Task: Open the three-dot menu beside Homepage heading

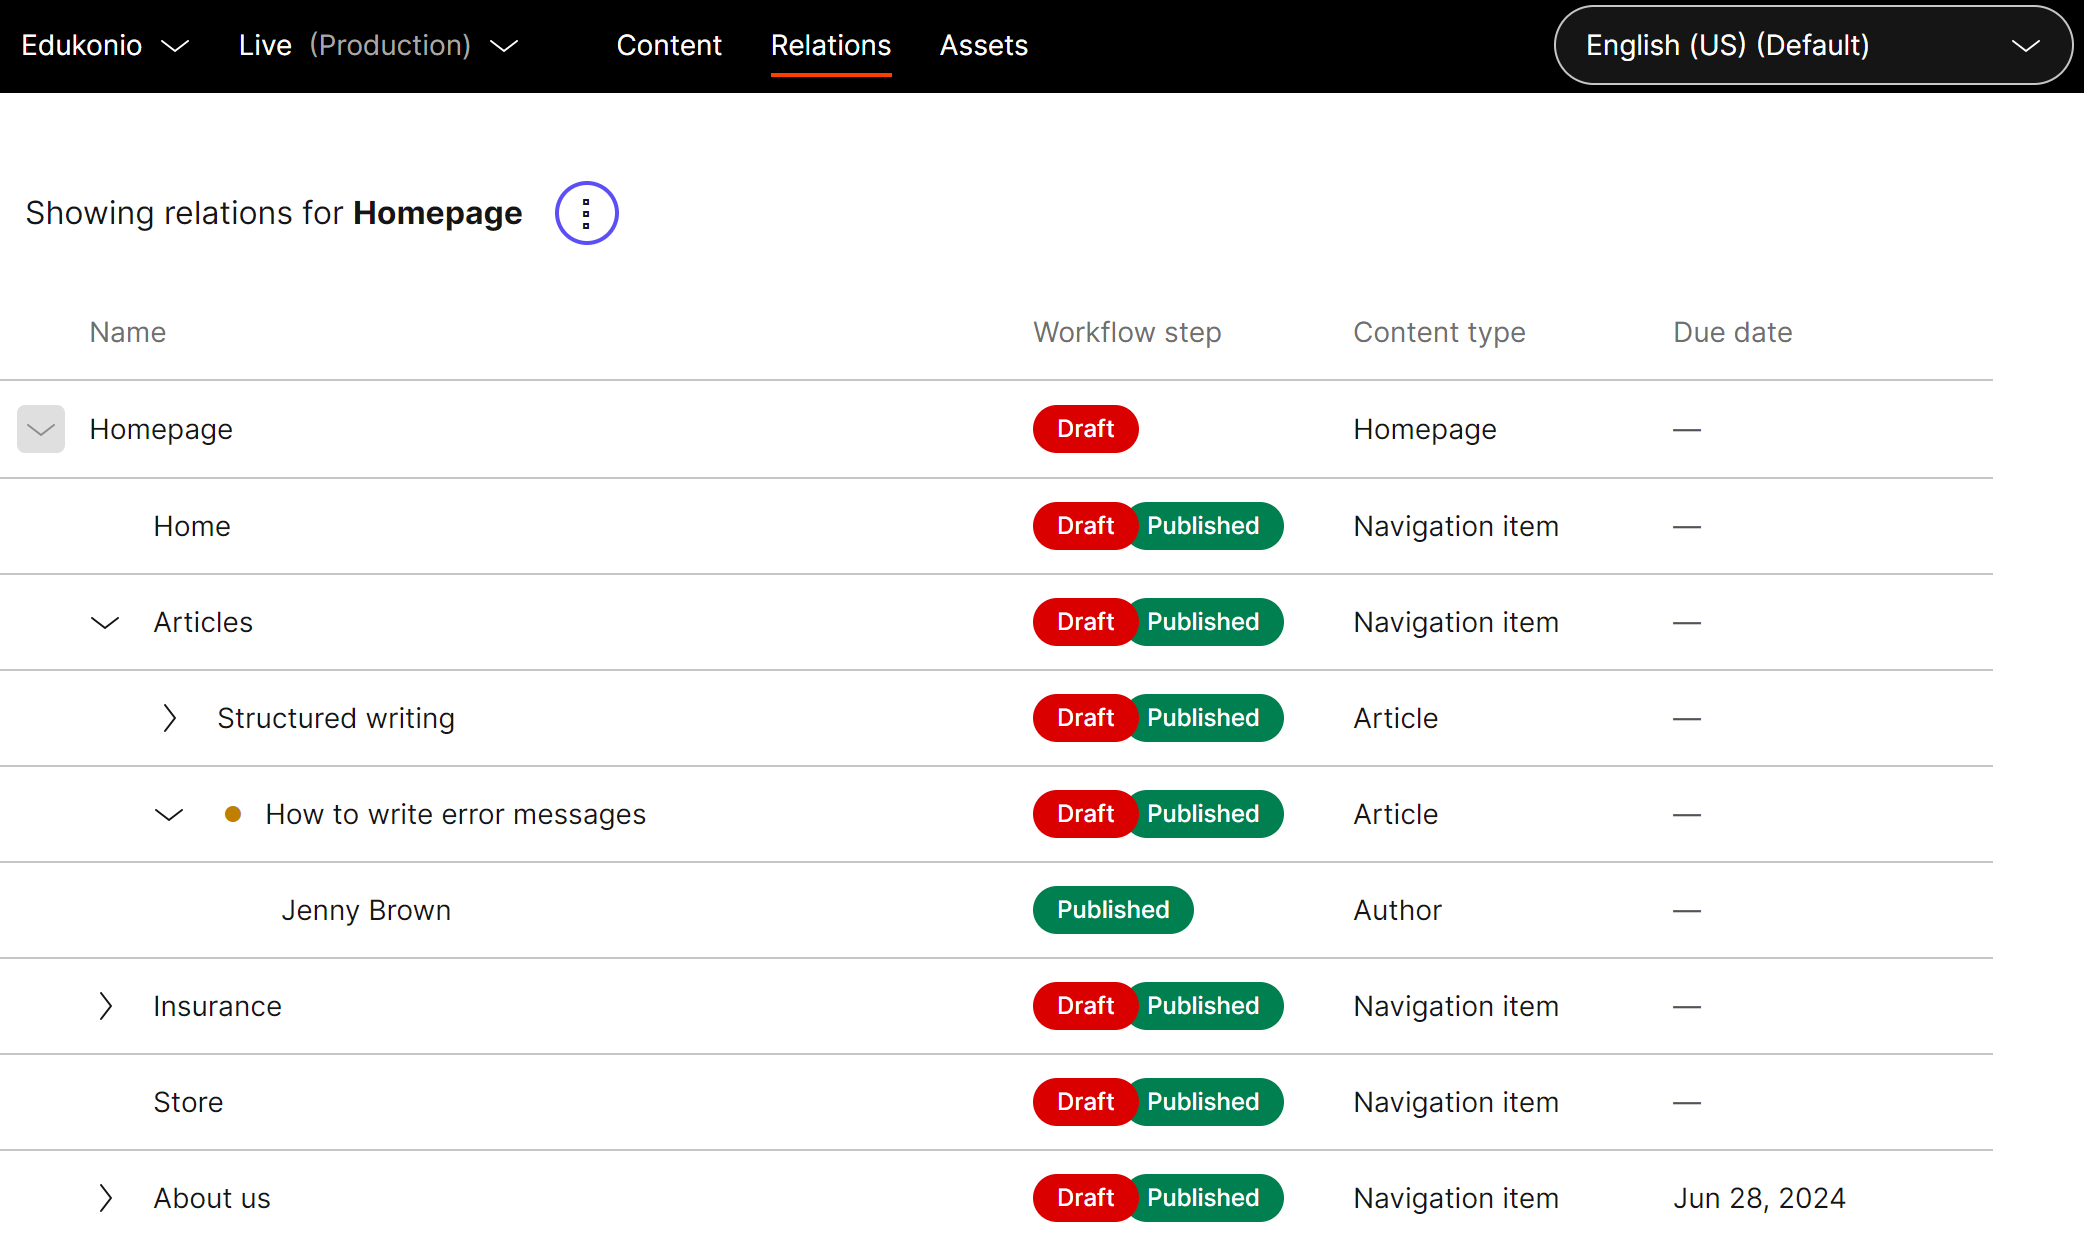Action: pyautogui.click(x=586, y=213)
